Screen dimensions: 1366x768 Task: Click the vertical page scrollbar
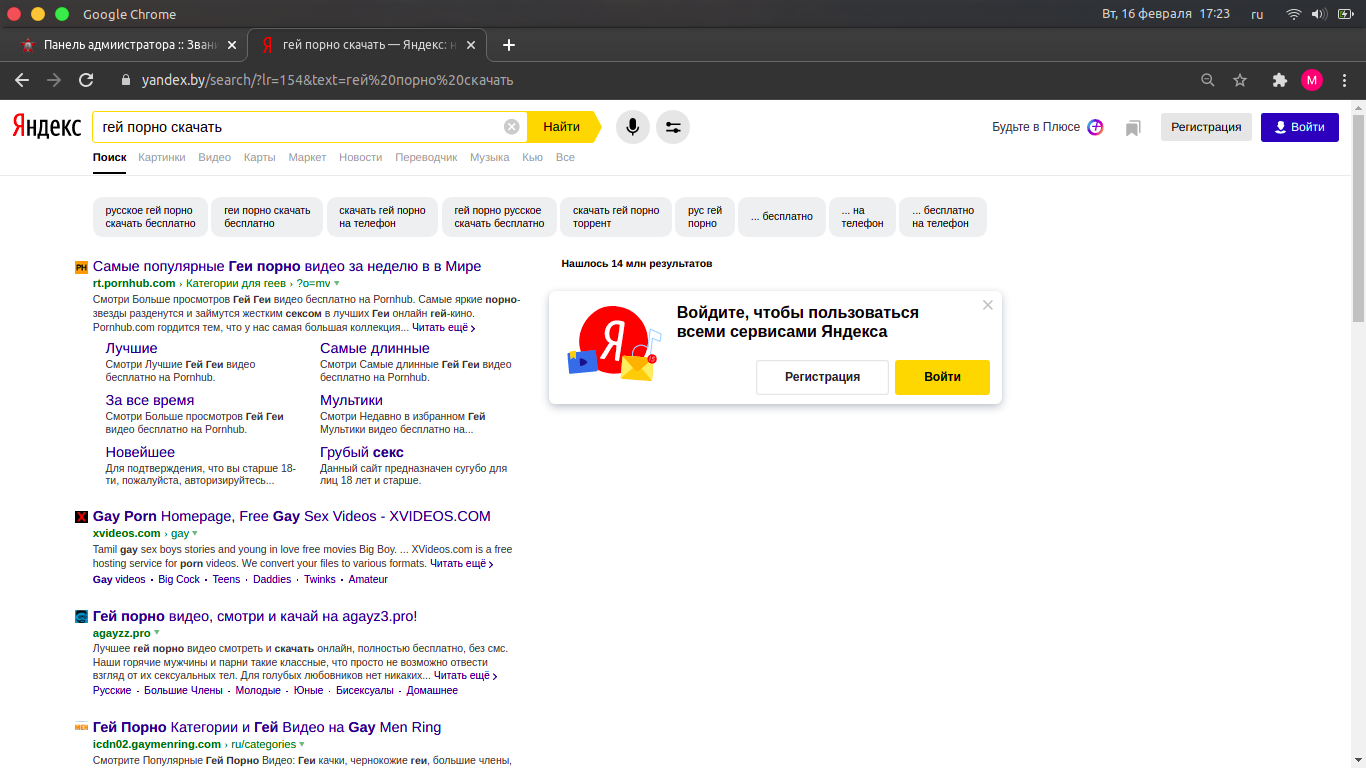1358,220
